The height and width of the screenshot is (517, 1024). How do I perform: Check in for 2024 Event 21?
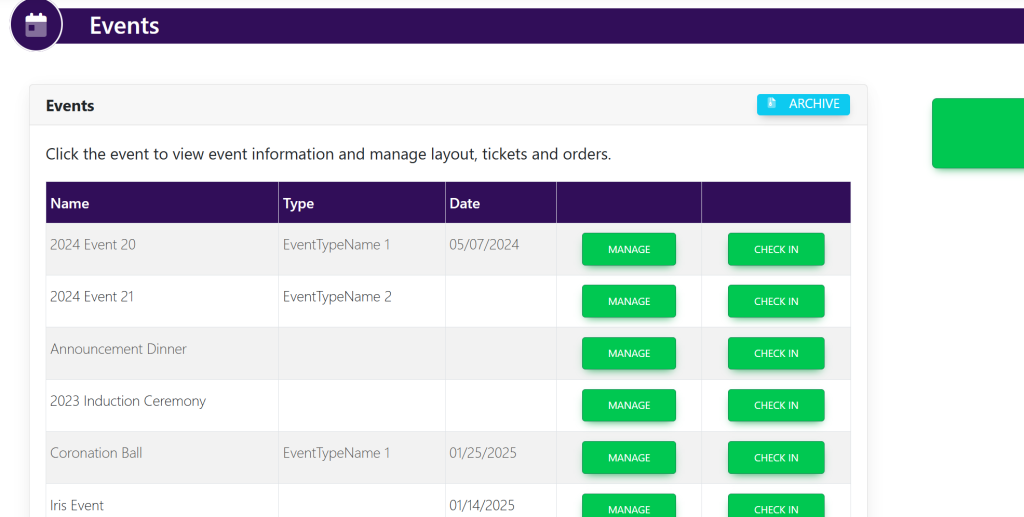(x=775, y=301)
